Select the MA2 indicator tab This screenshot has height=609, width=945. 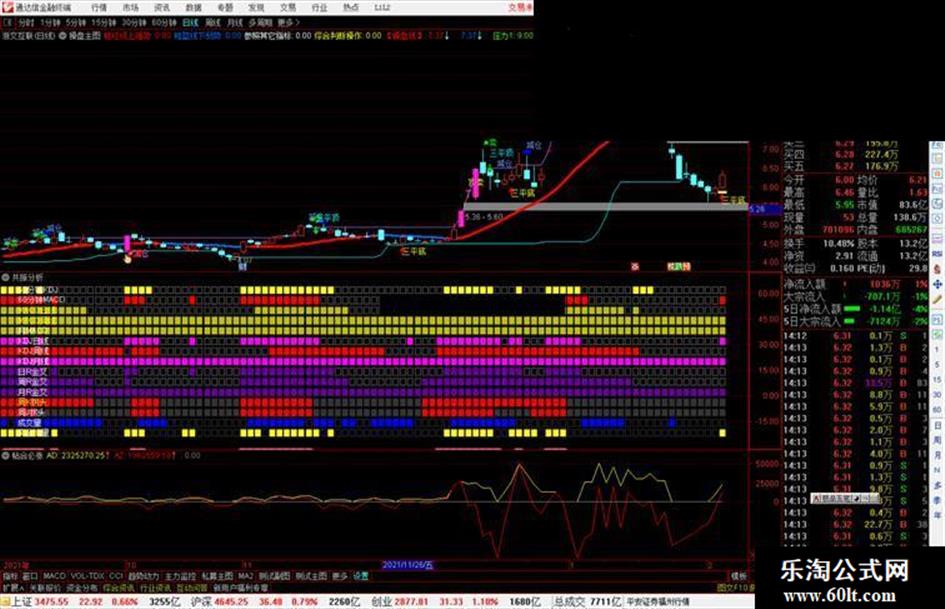coord(245,576)
